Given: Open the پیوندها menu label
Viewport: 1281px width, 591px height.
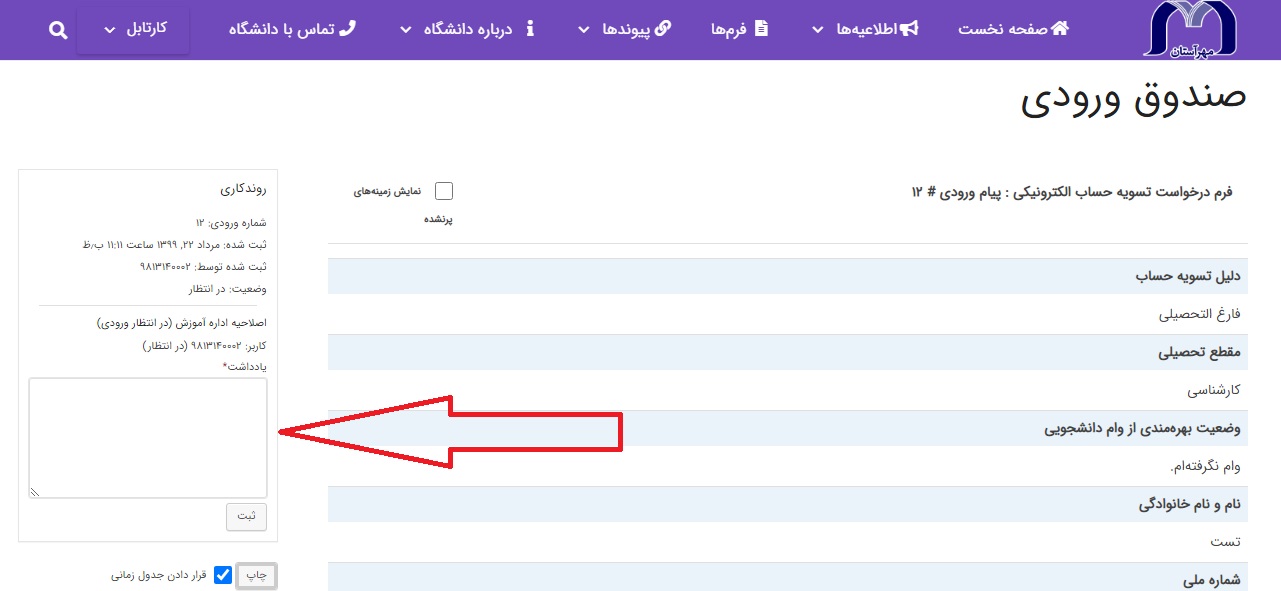Looking at the screenshot, I should 625,29.
